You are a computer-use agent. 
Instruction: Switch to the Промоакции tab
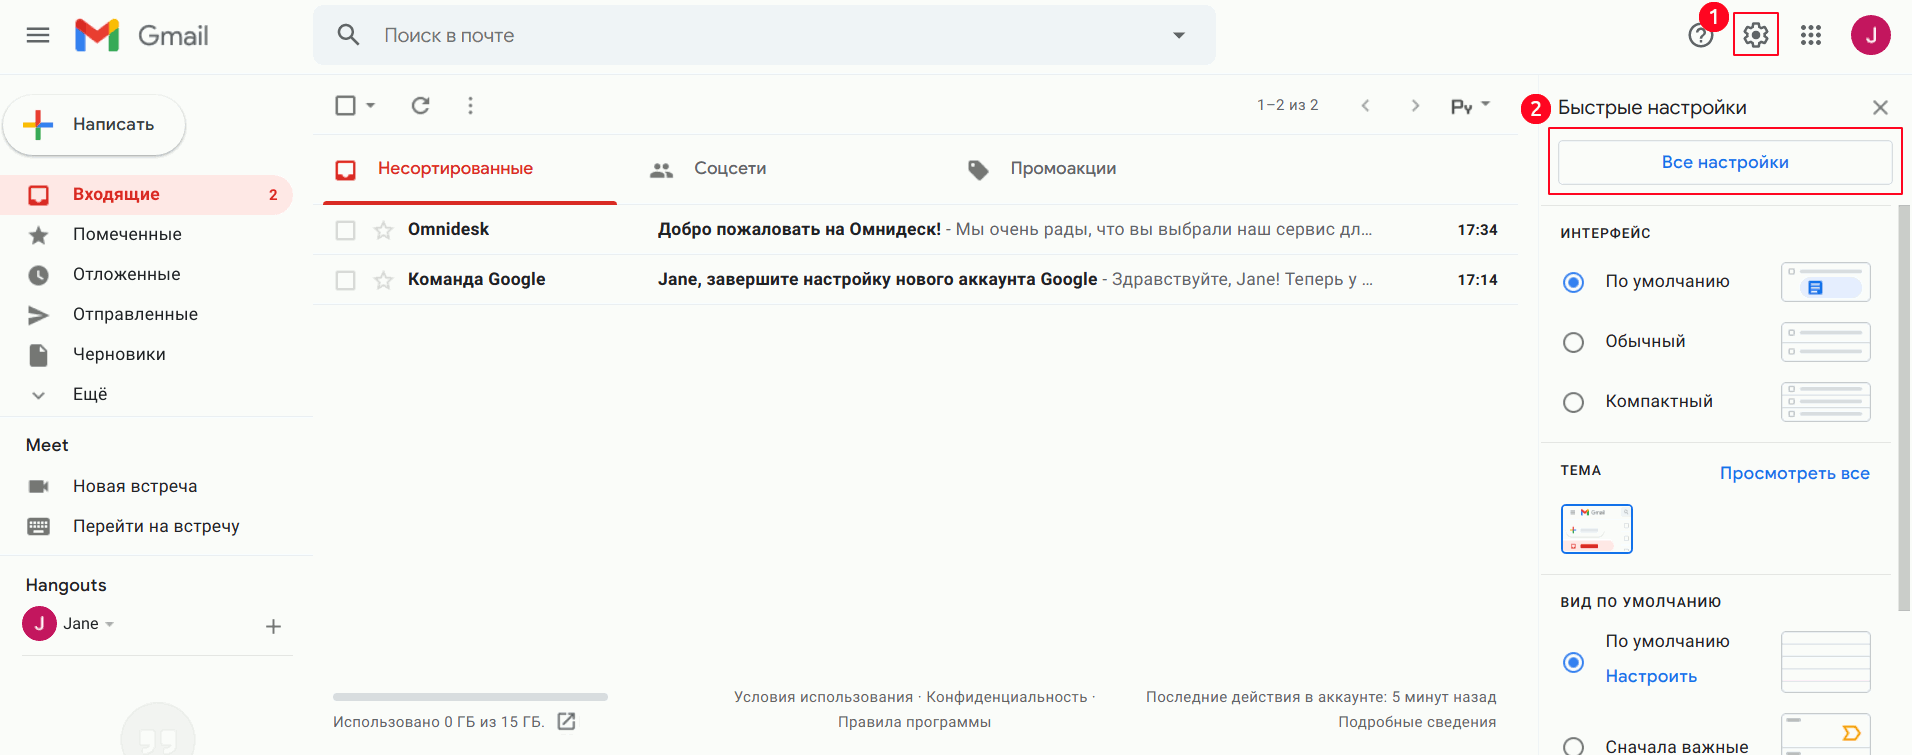[1041, 169]
